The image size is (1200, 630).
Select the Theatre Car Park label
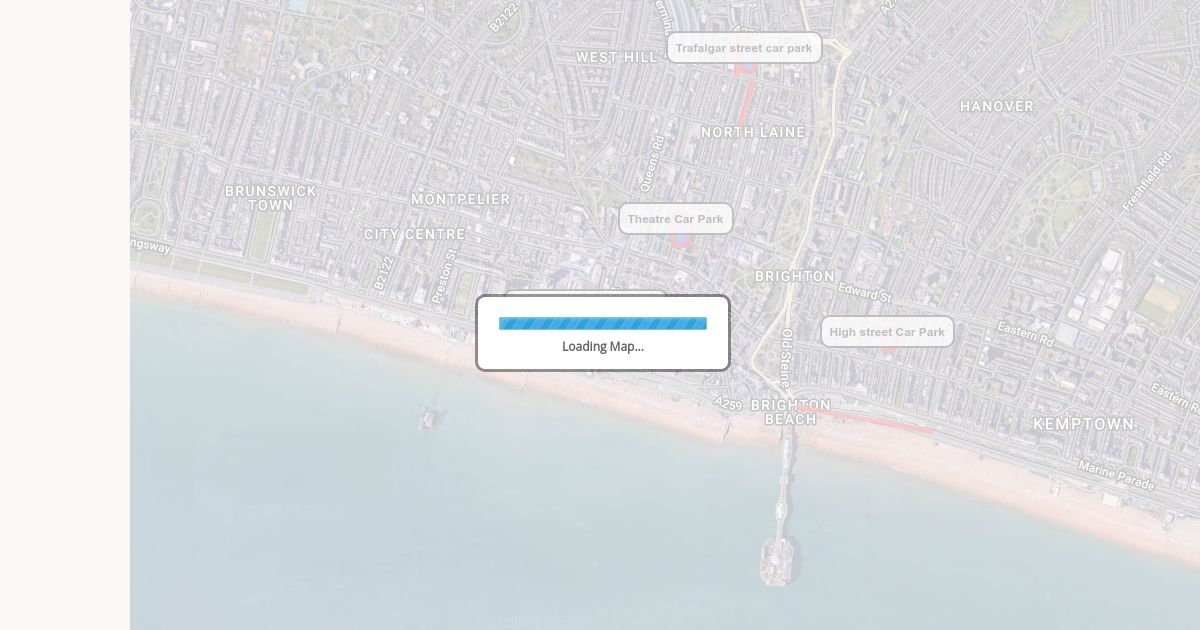[675, 219]
